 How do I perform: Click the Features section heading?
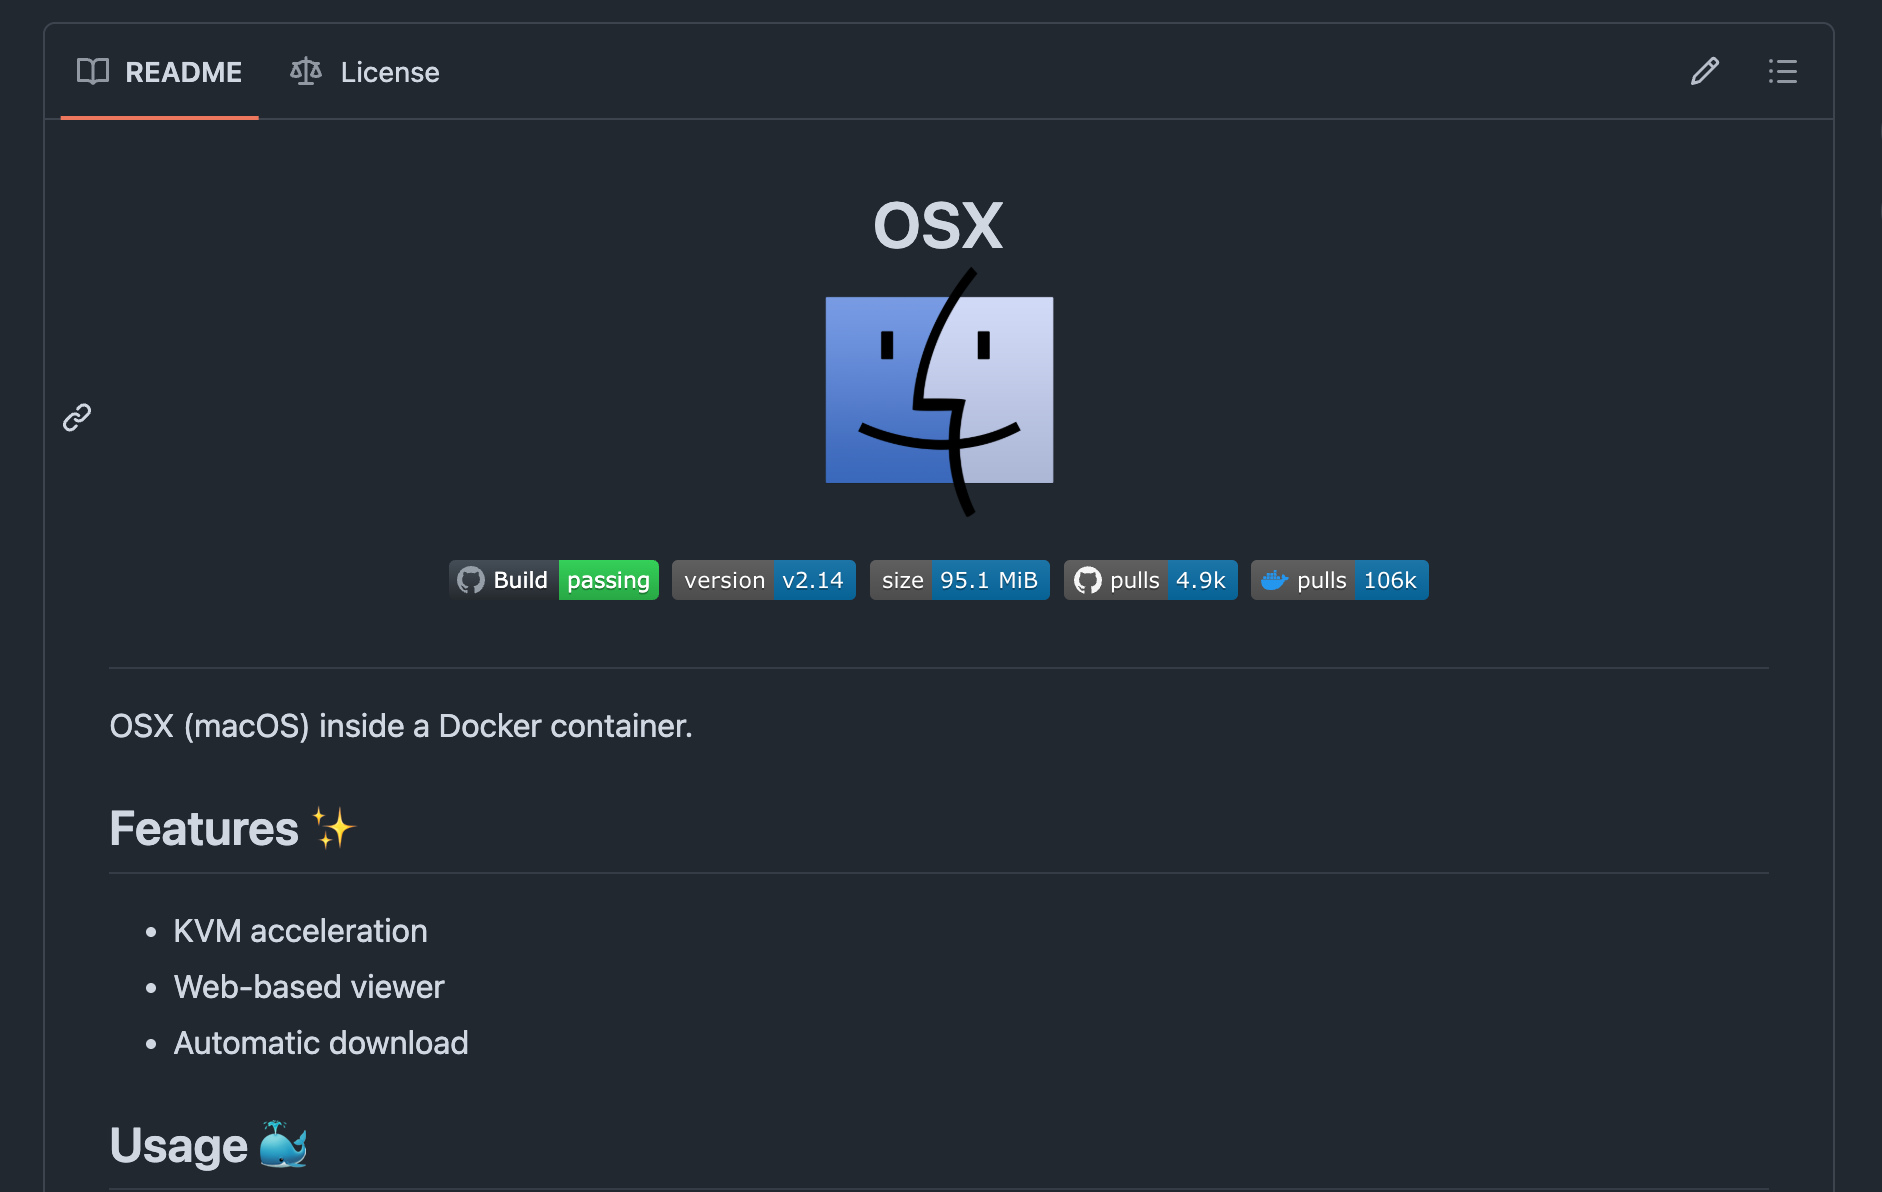tap(204, 829)
